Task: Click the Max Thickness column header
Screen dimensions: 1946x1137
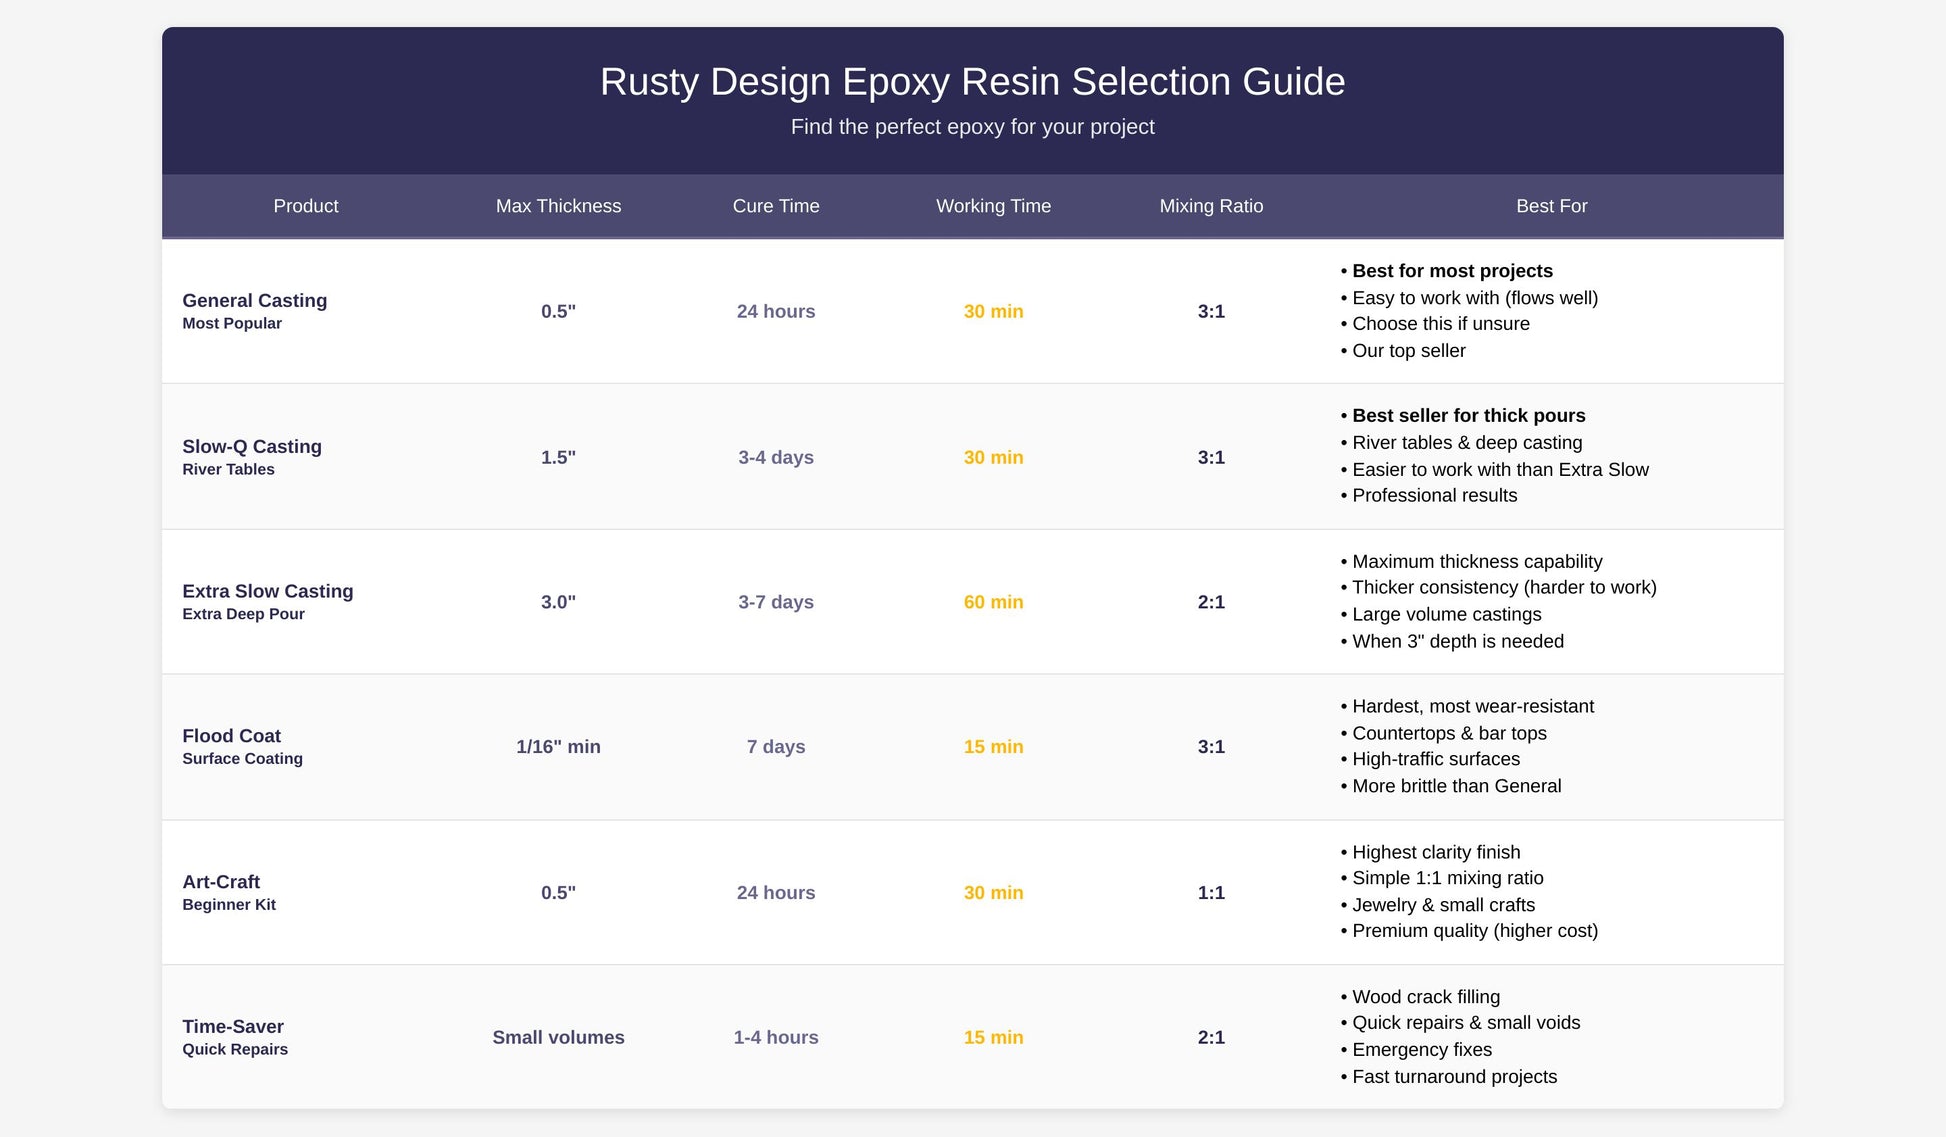Action: (x=558, y=206)
